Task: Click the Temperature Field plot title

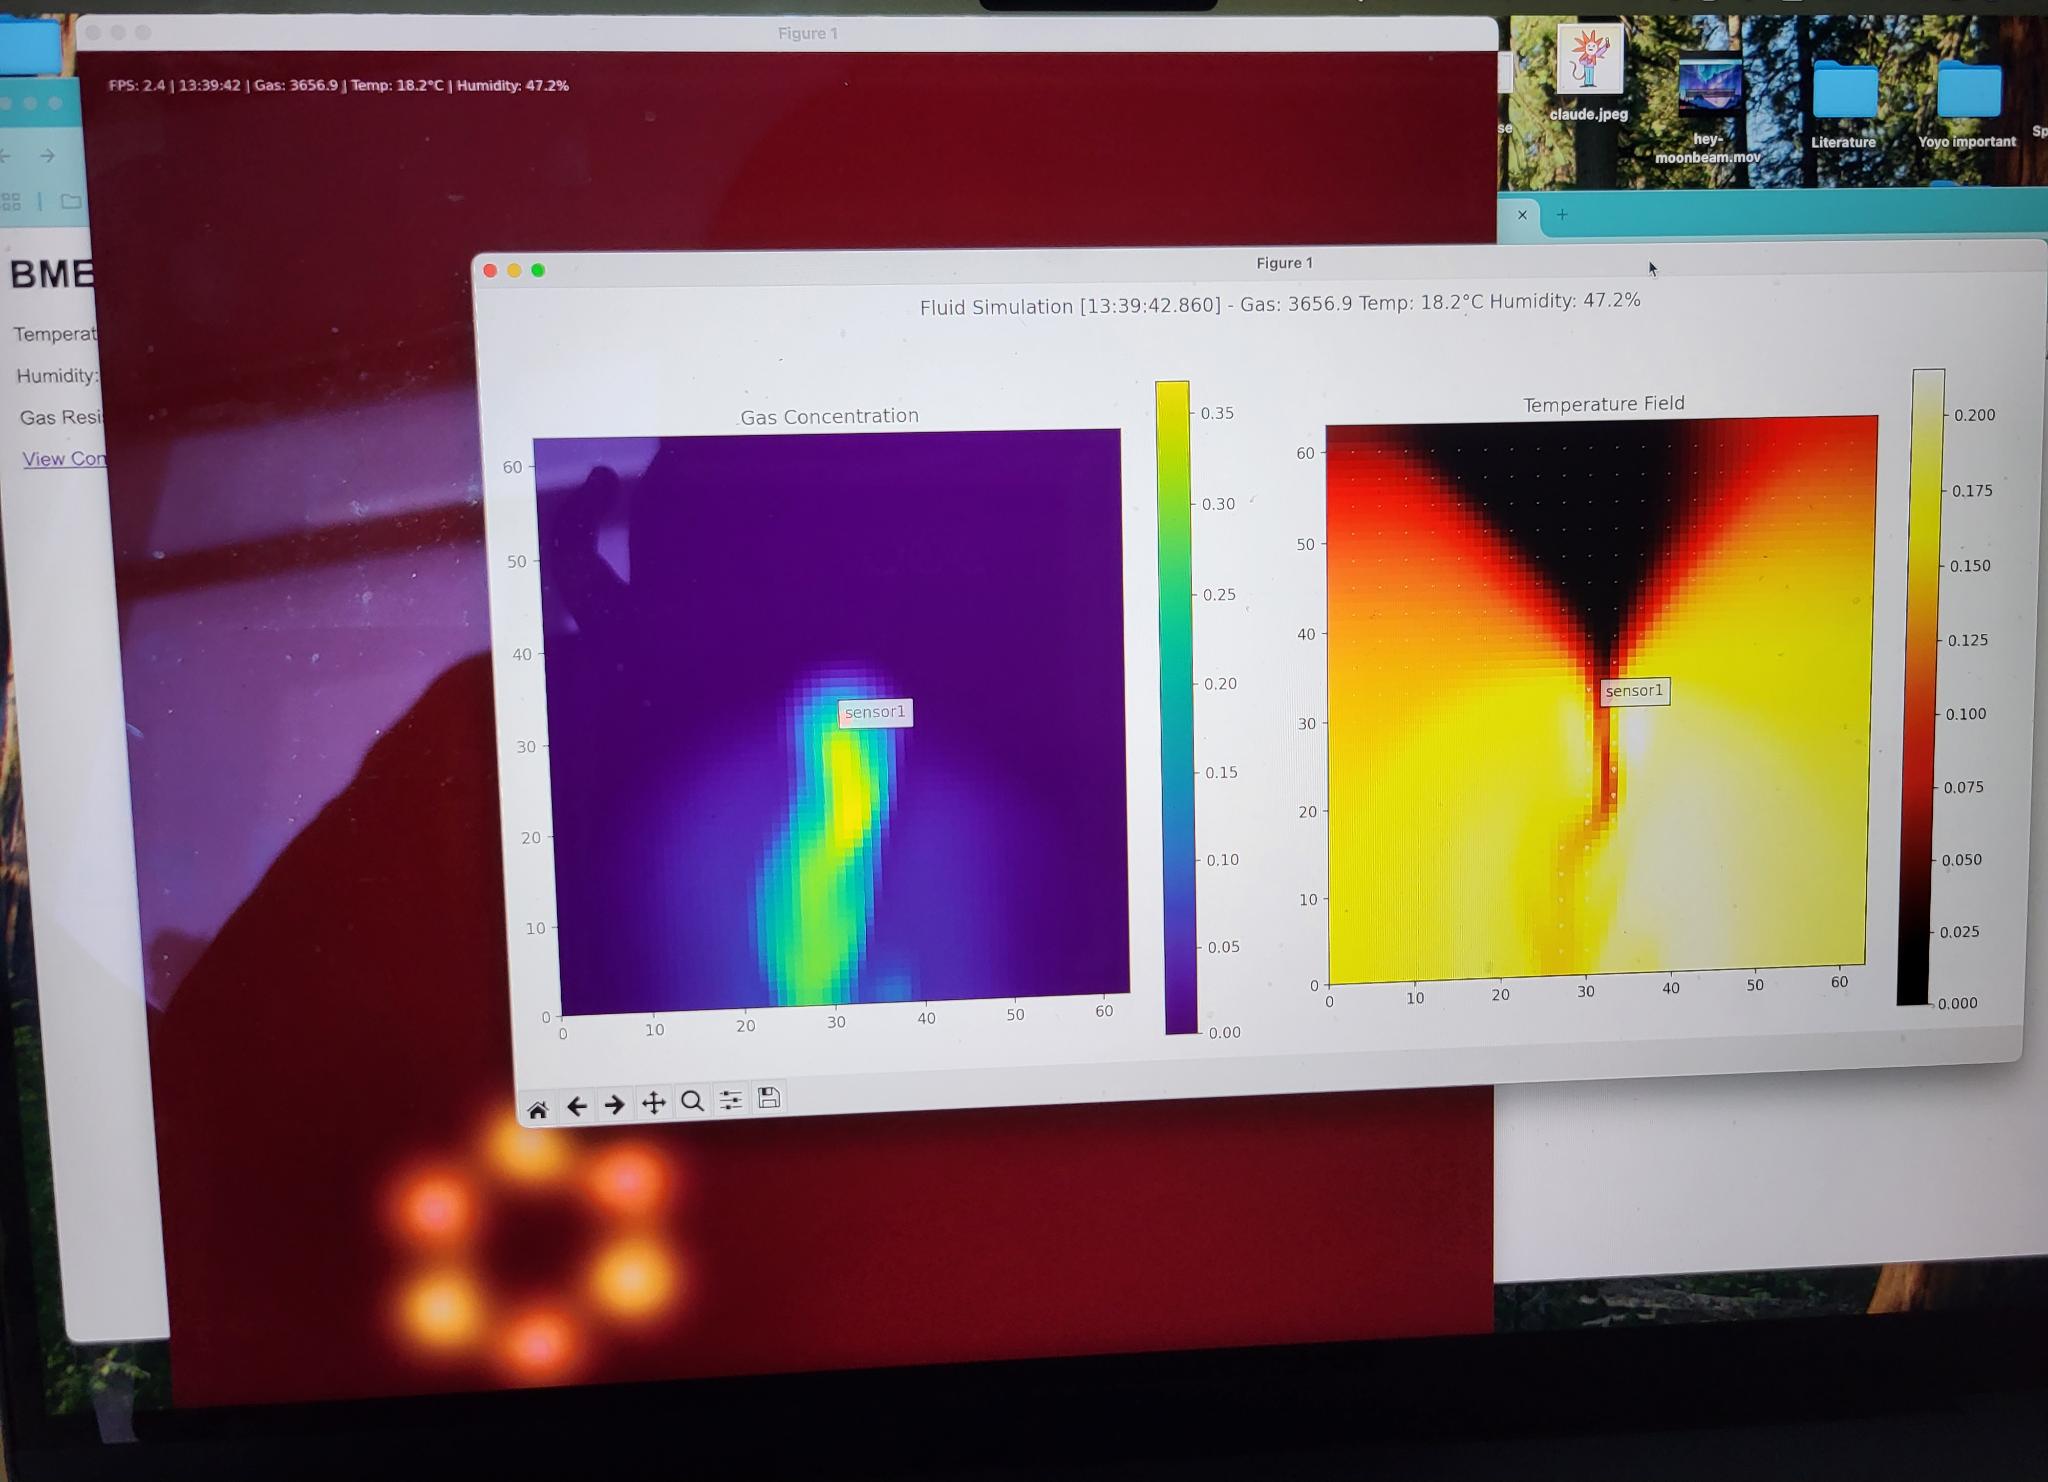Action: coord(1604,404)
